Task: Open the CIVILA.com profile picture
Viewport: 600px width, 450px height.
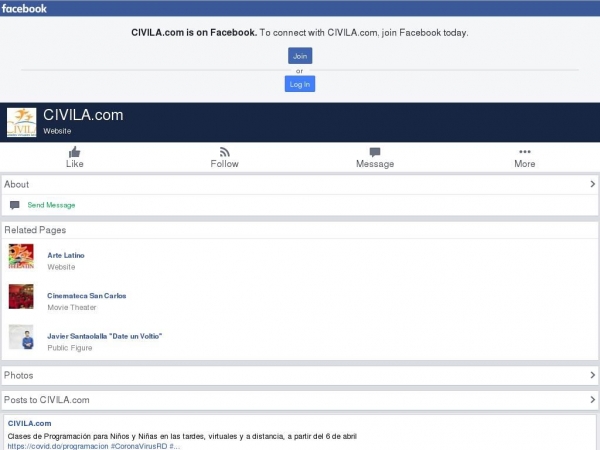Action: 21,122
